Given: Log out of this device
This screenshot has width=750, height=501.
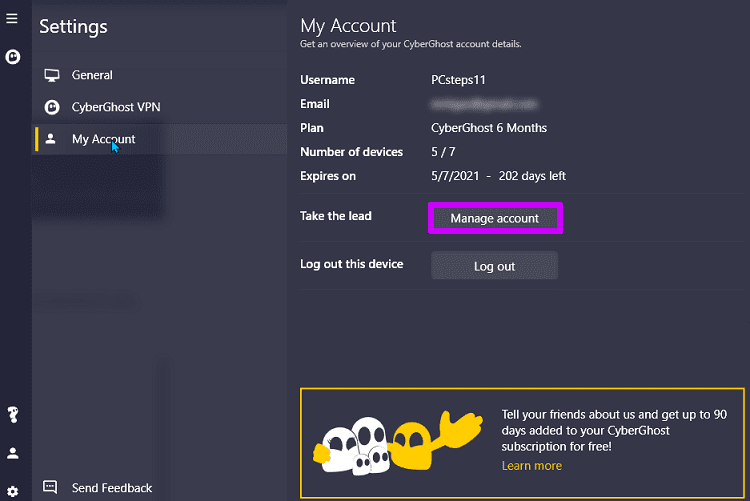Looking at the screenshot, I should 494,266.
